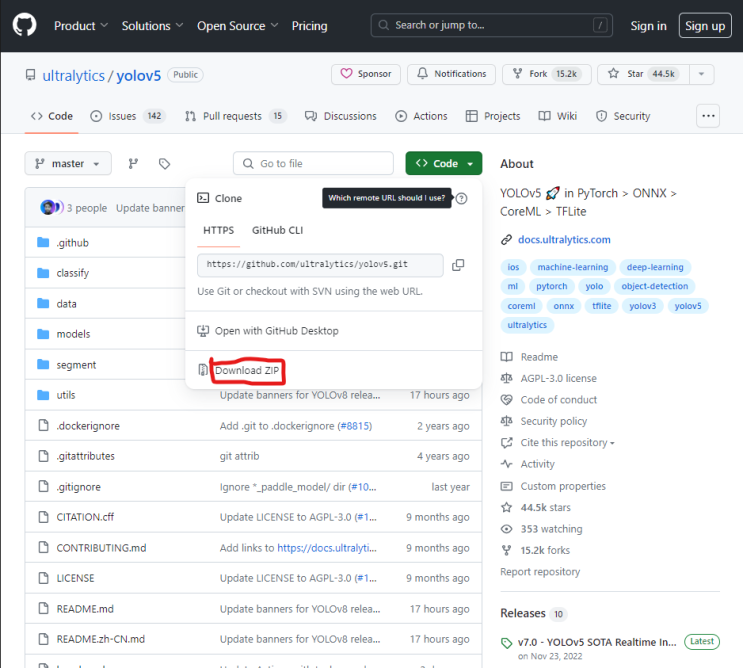Click the tags icon
This screenshot has height=668, width=743.
coord(165,164)
